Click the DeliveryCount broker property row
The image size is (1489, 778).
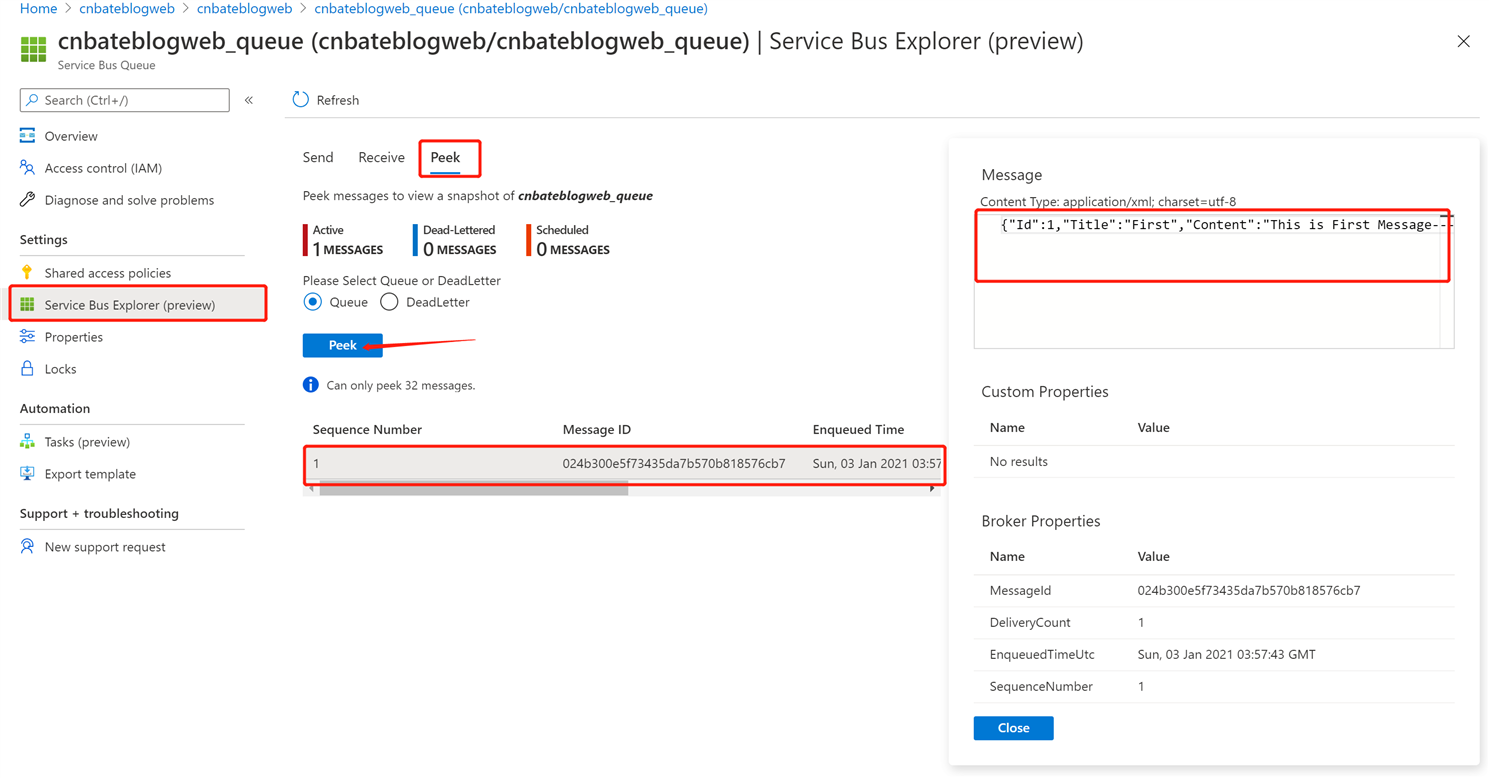click(1214, 622)
